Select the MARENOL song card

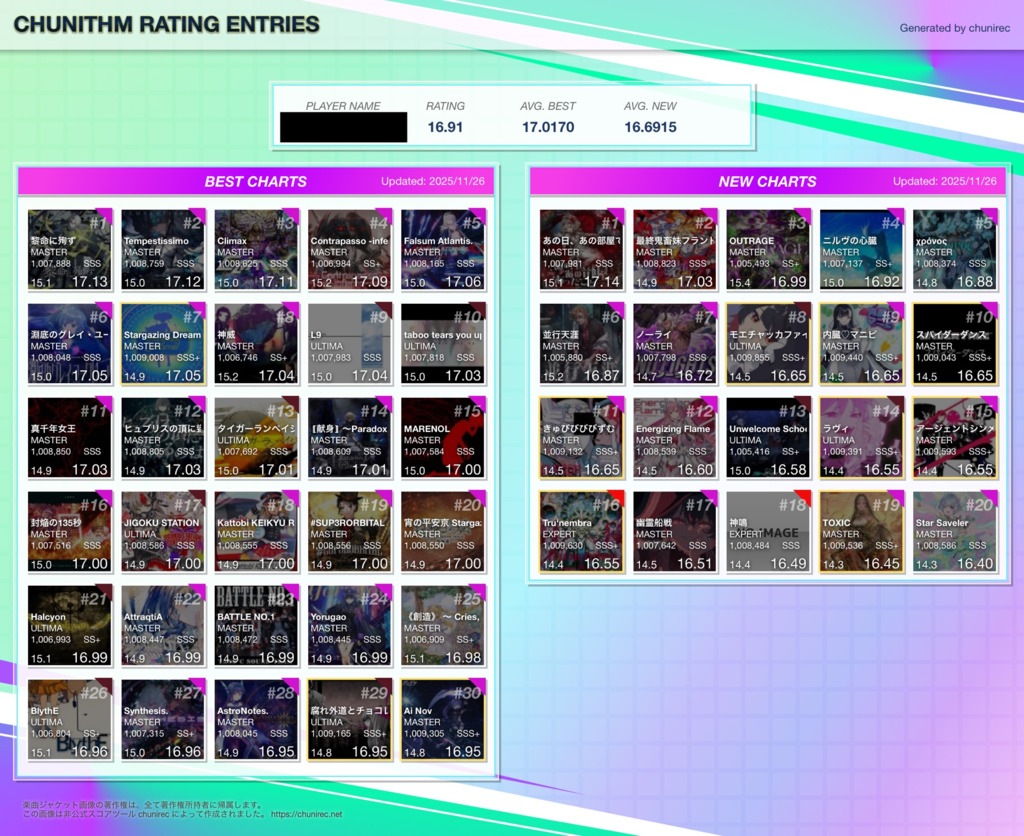[443, 438]
